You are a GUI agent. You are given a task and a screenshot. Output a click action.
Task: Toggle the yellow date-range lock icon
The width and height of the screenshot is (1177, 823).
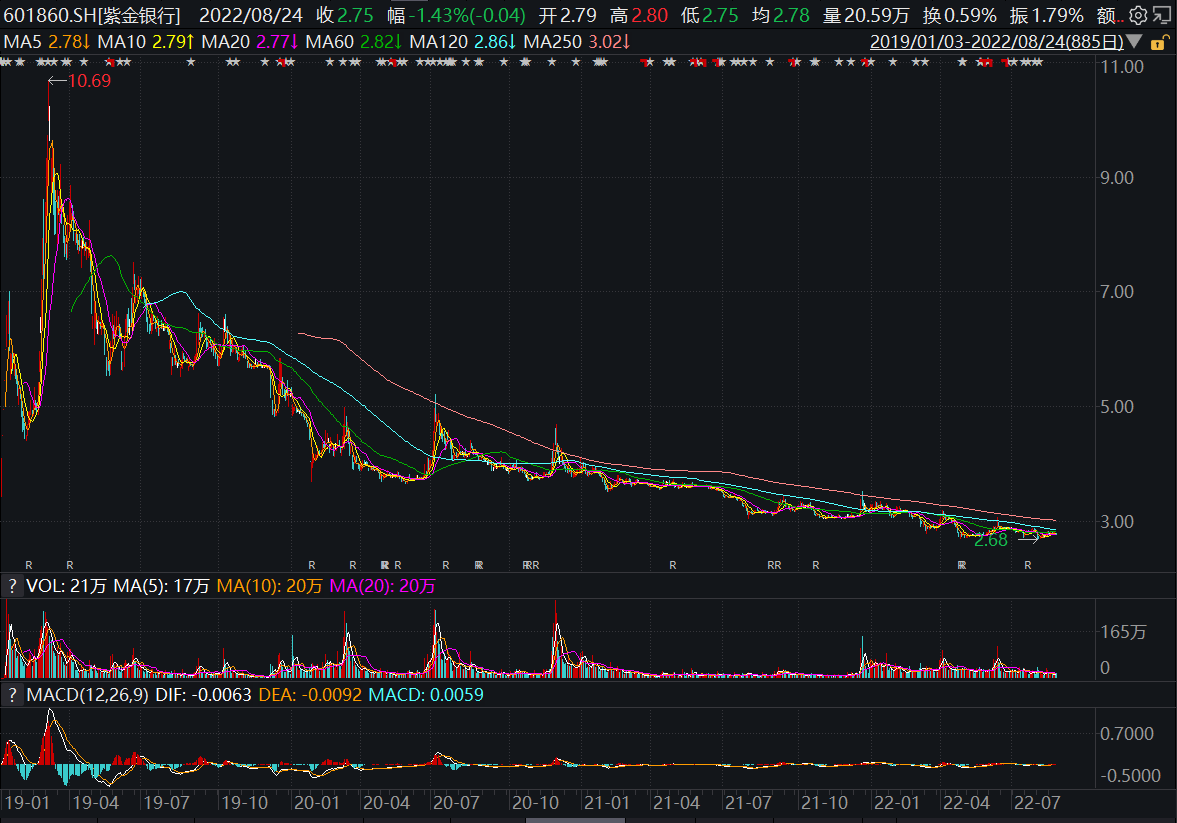click(1159, 42)
